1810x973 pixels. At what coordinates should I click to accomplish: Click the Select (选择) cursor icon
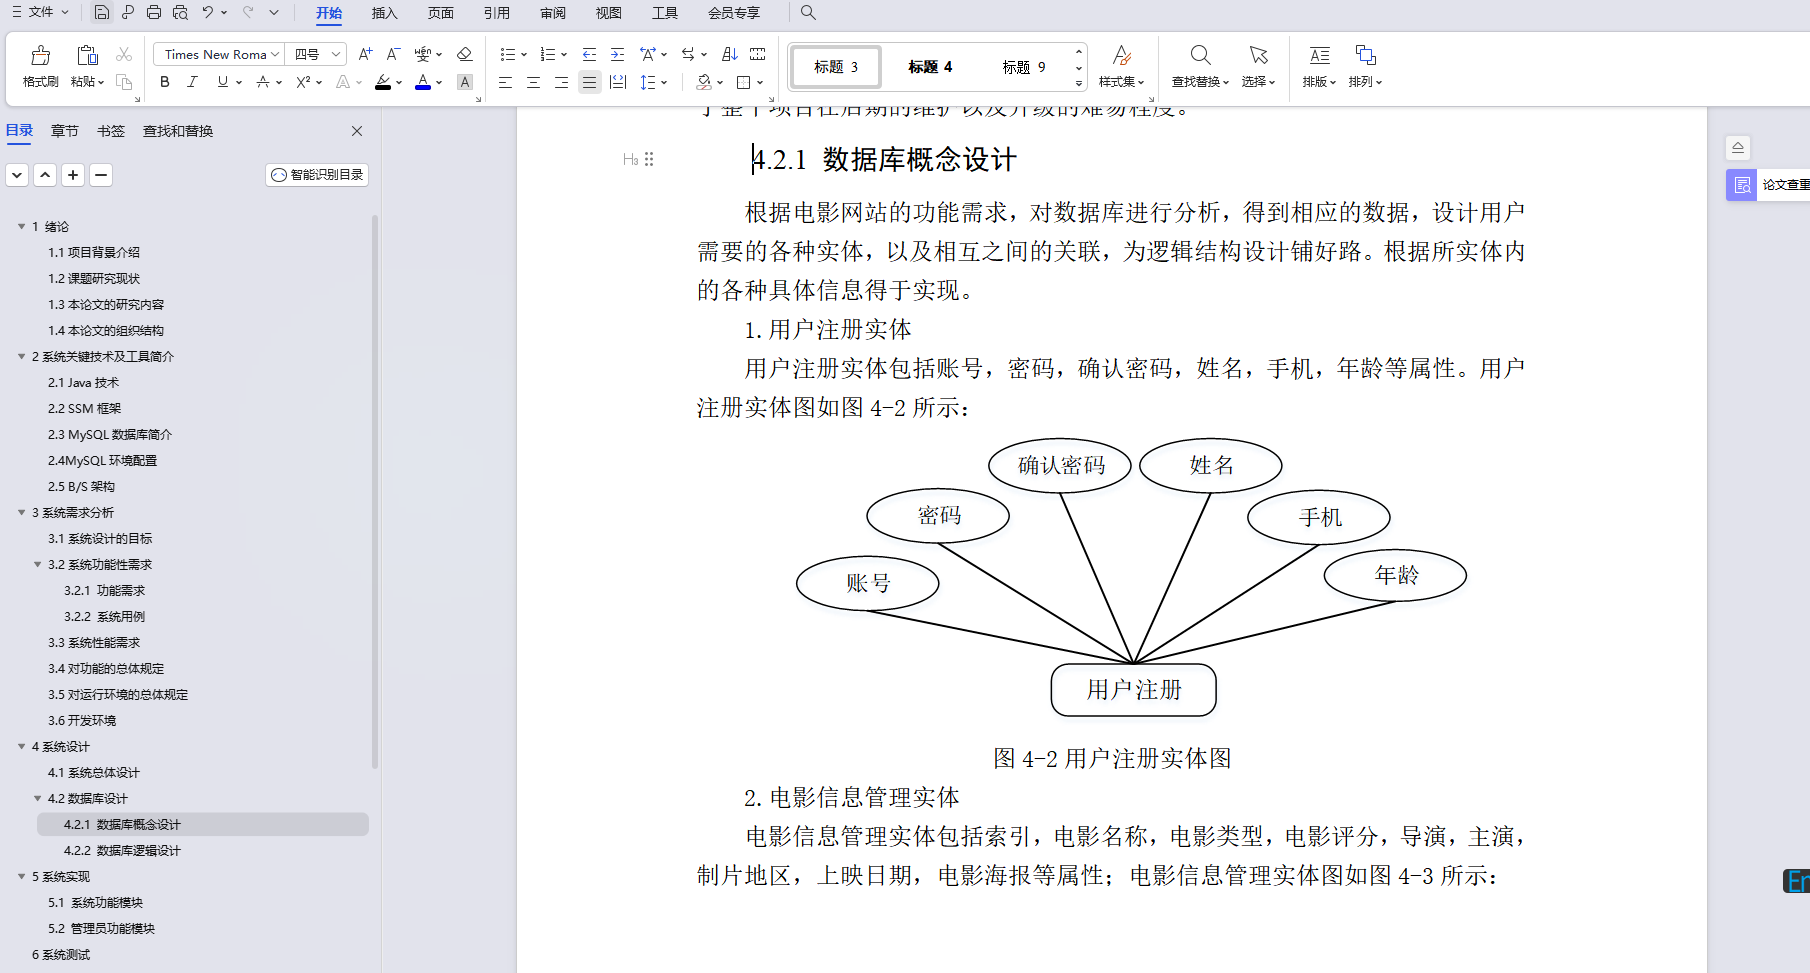1259,55
